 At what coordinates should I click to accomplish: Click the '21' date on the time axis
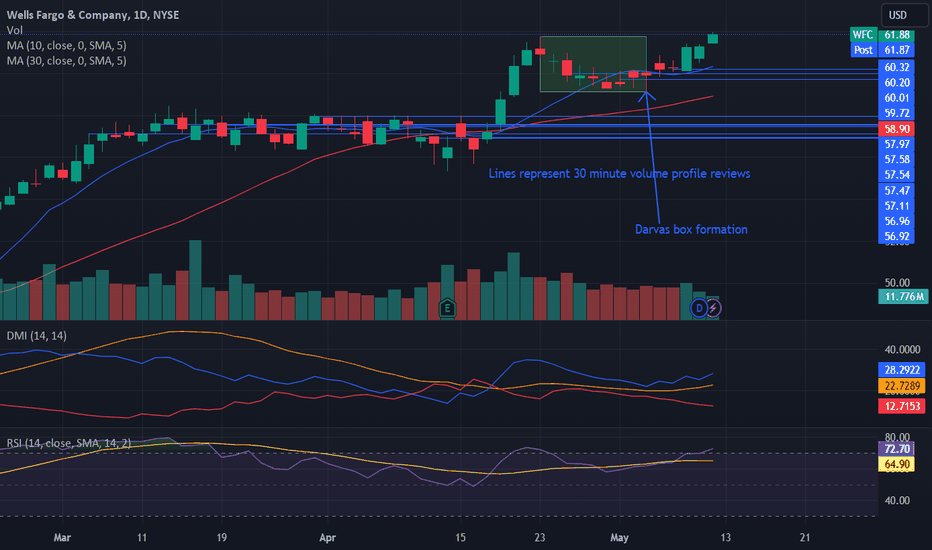[804, 538]
